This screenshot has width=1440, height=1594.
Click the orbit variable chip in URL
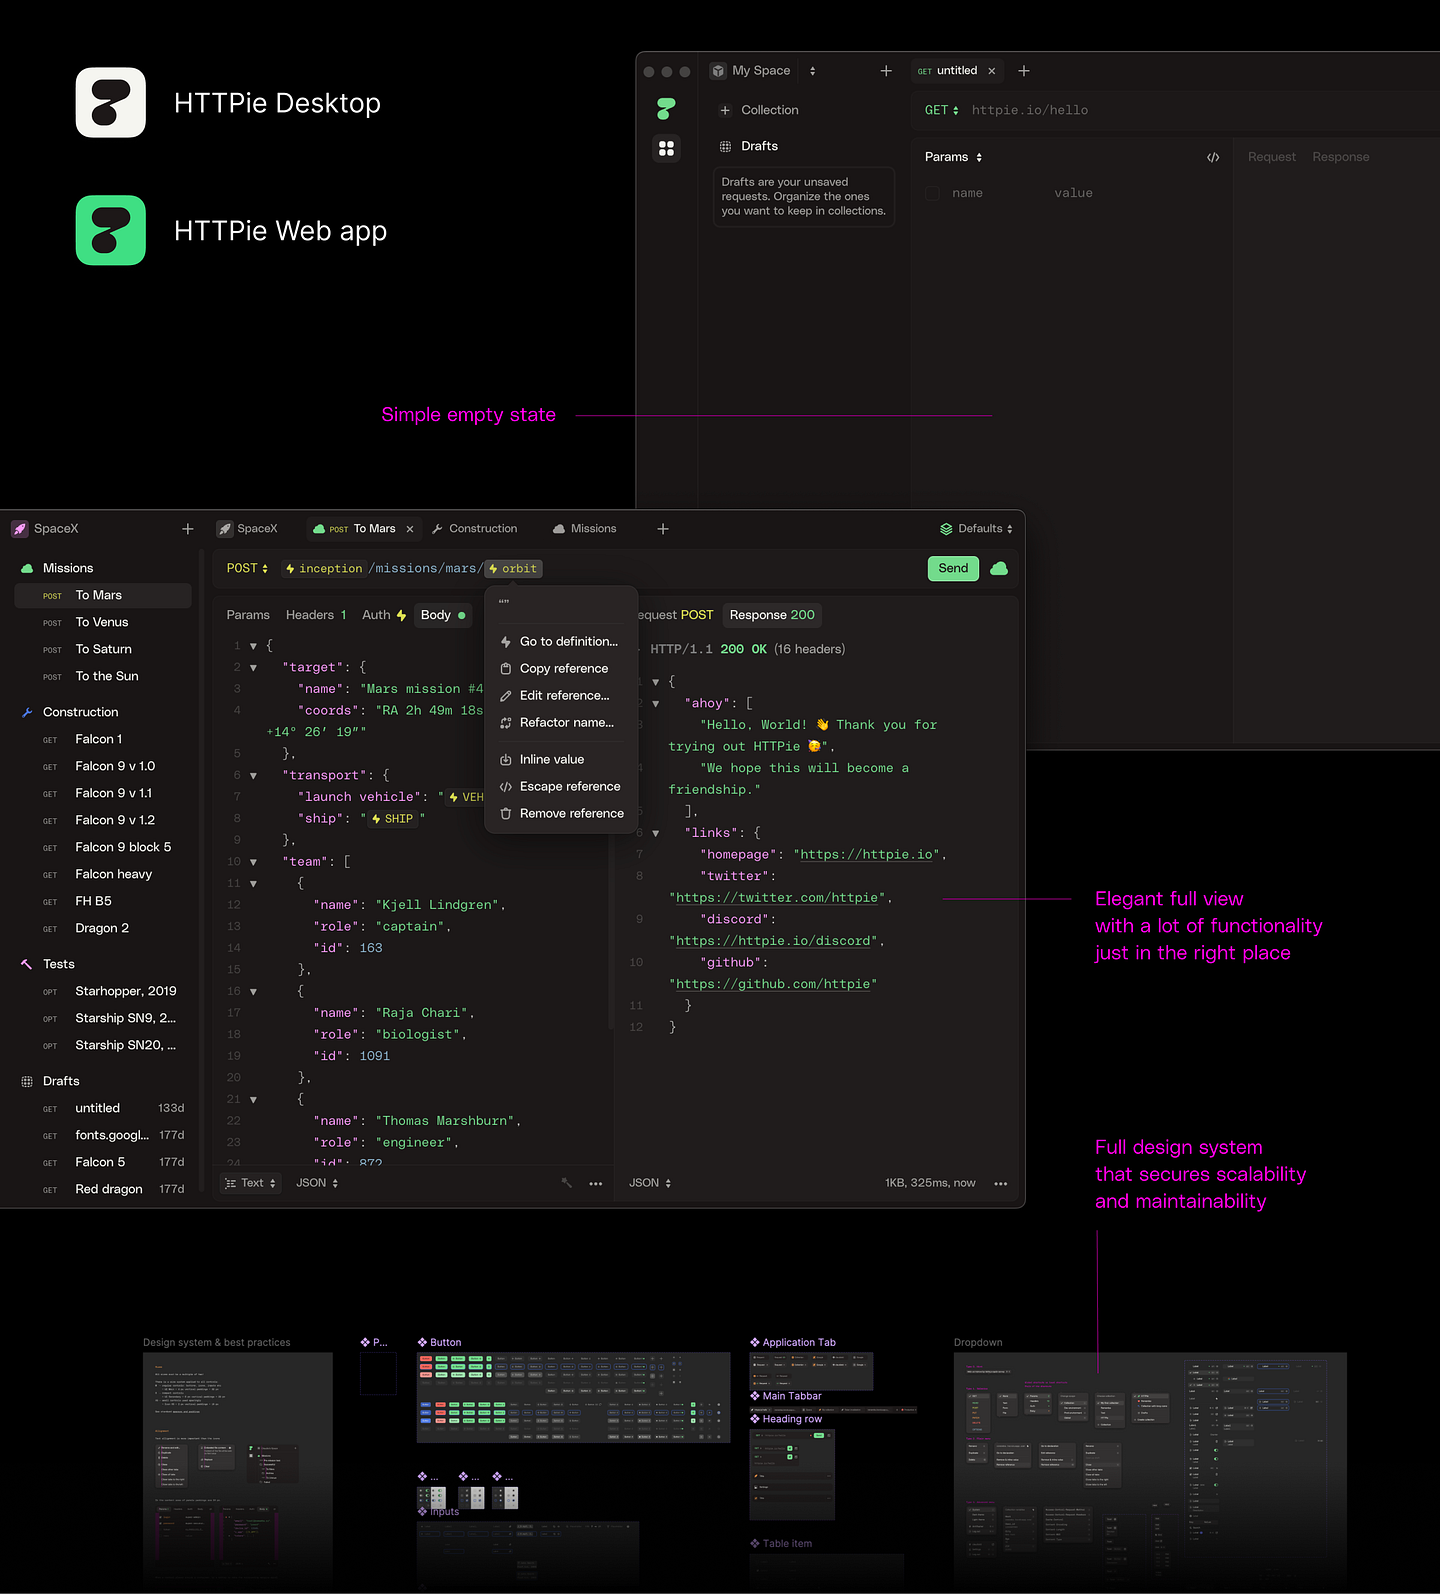tap(514, 568)
